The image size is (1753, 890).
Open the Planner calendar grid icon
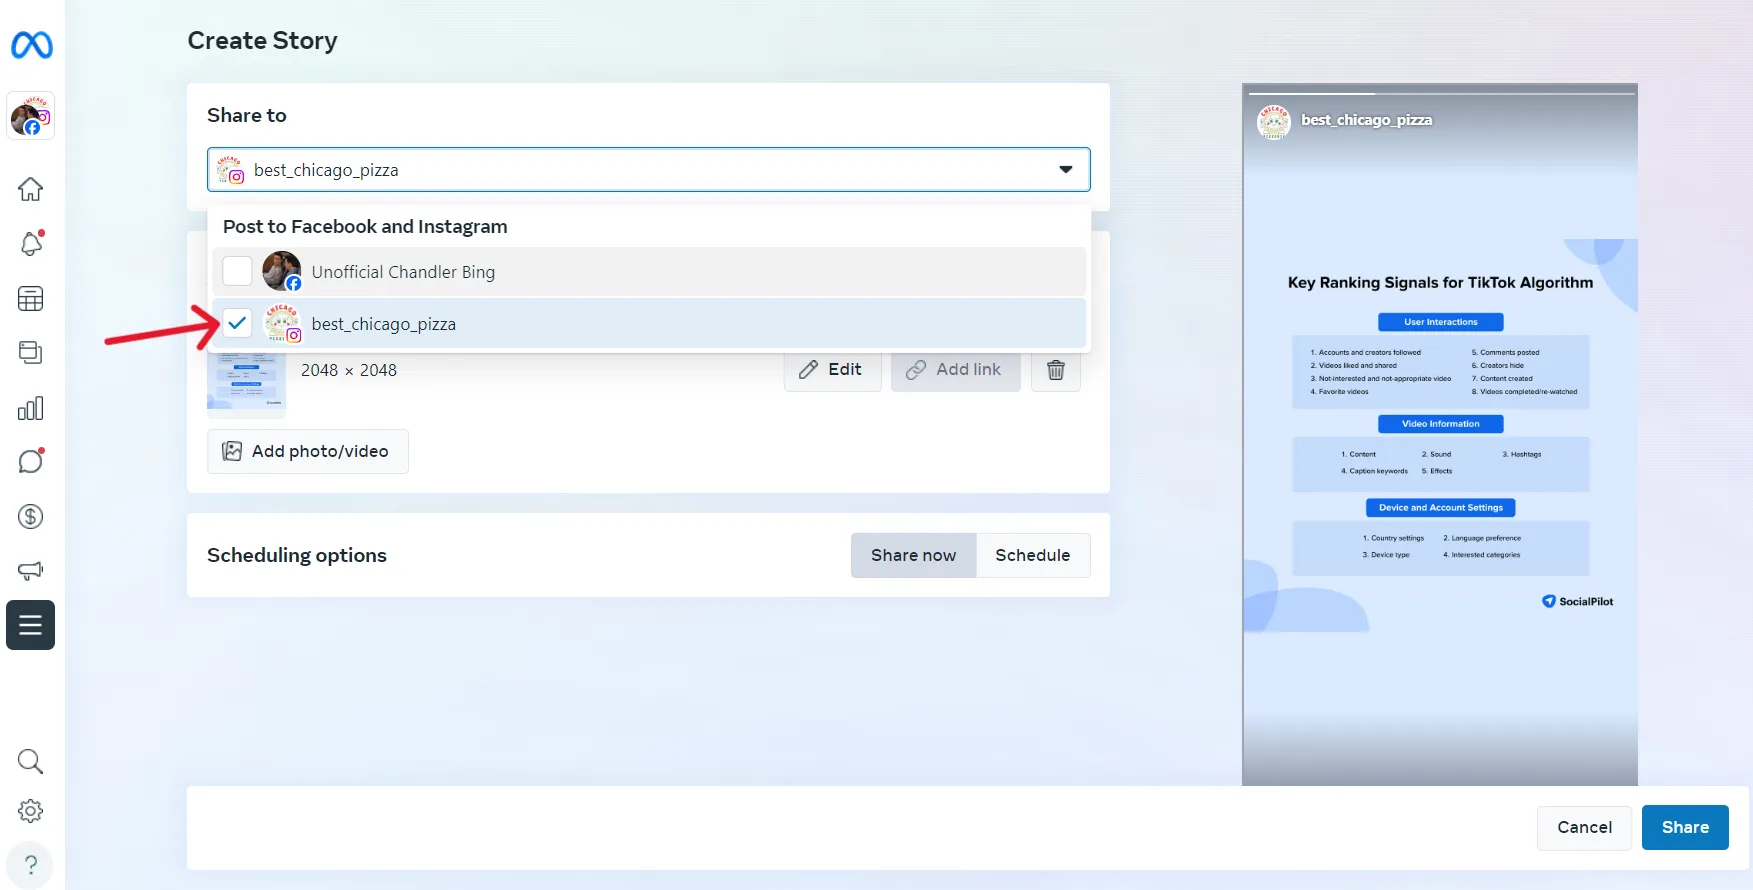[x=31, y=298]
